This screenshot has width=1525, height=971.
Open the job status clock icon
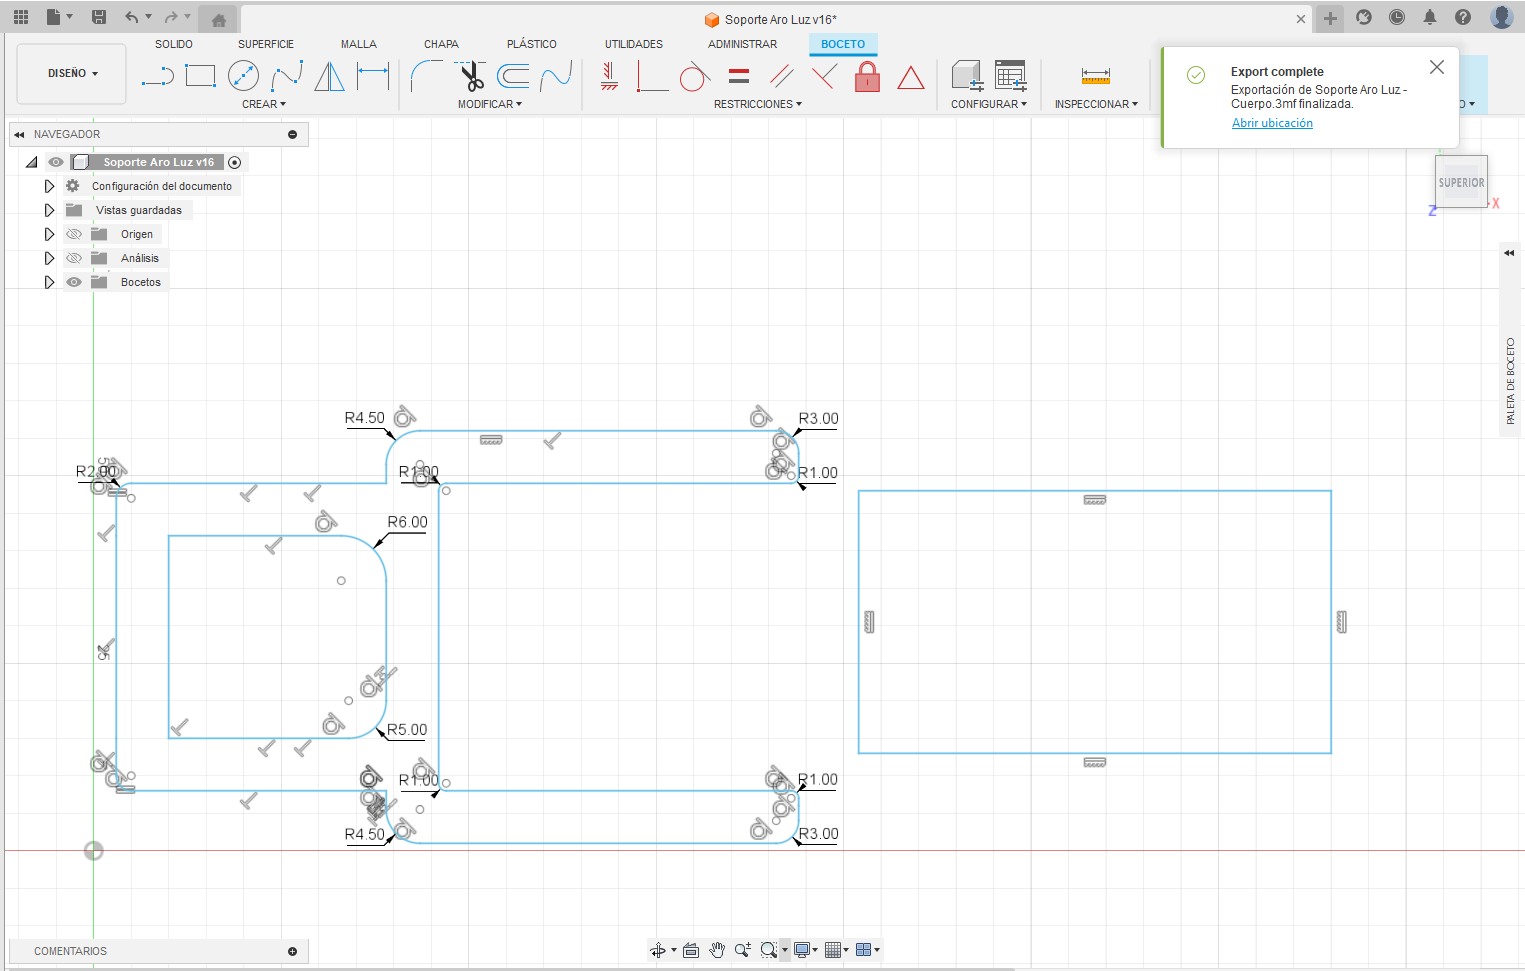point(1397,17)
